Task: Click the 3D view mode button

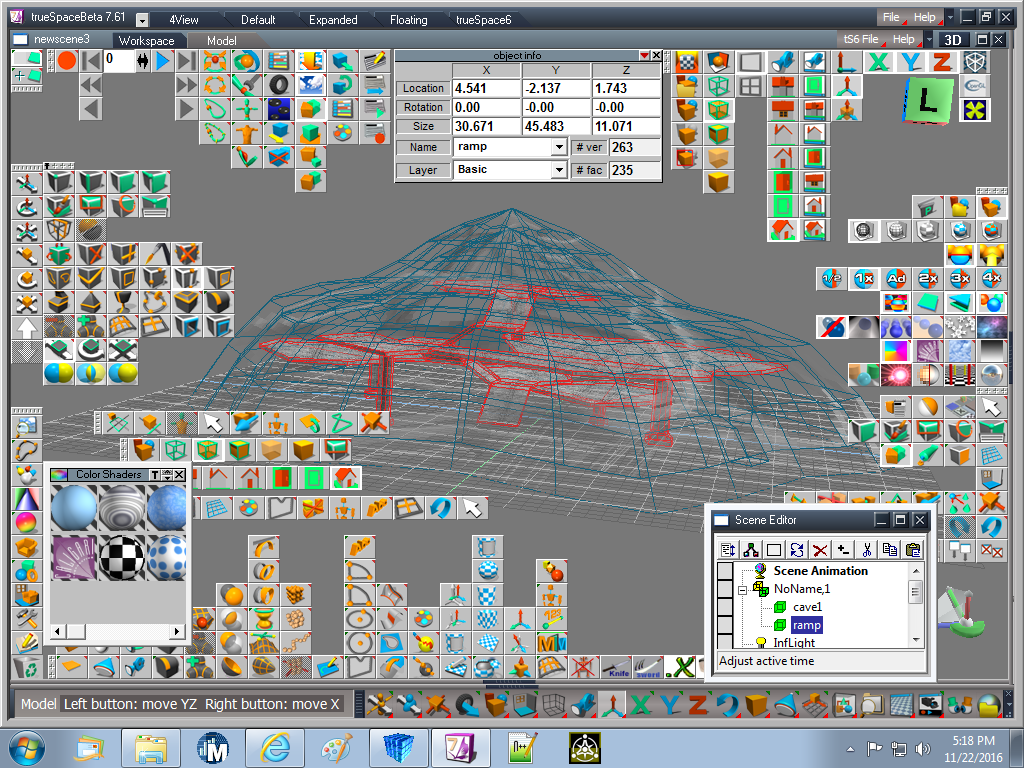Action: [953, 39]
